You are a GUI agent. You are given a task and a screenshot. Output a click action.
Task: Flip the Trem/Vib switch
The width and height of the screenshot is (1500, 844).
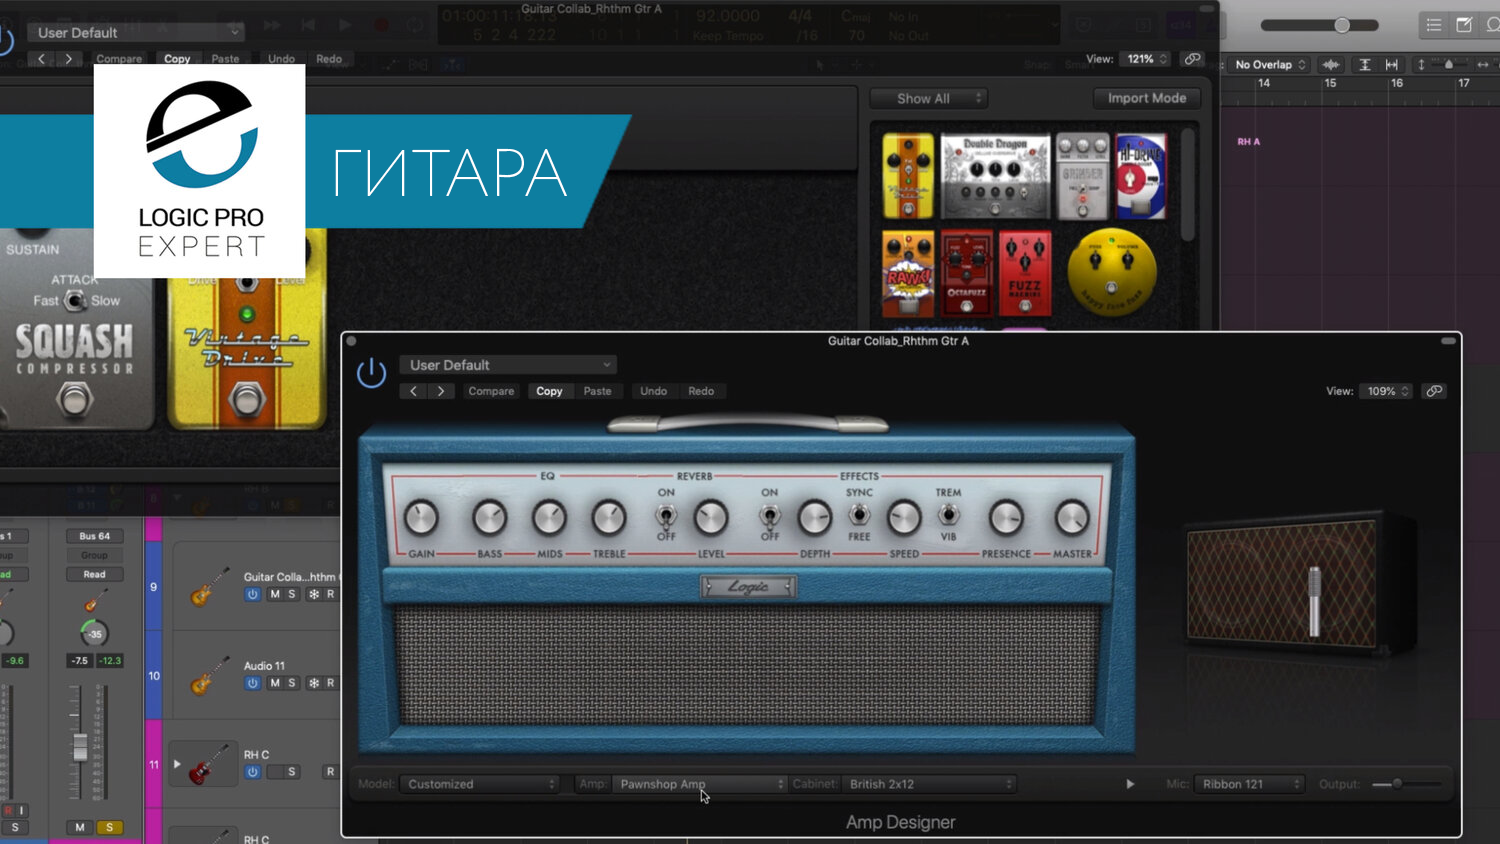(x=948, y=515)
